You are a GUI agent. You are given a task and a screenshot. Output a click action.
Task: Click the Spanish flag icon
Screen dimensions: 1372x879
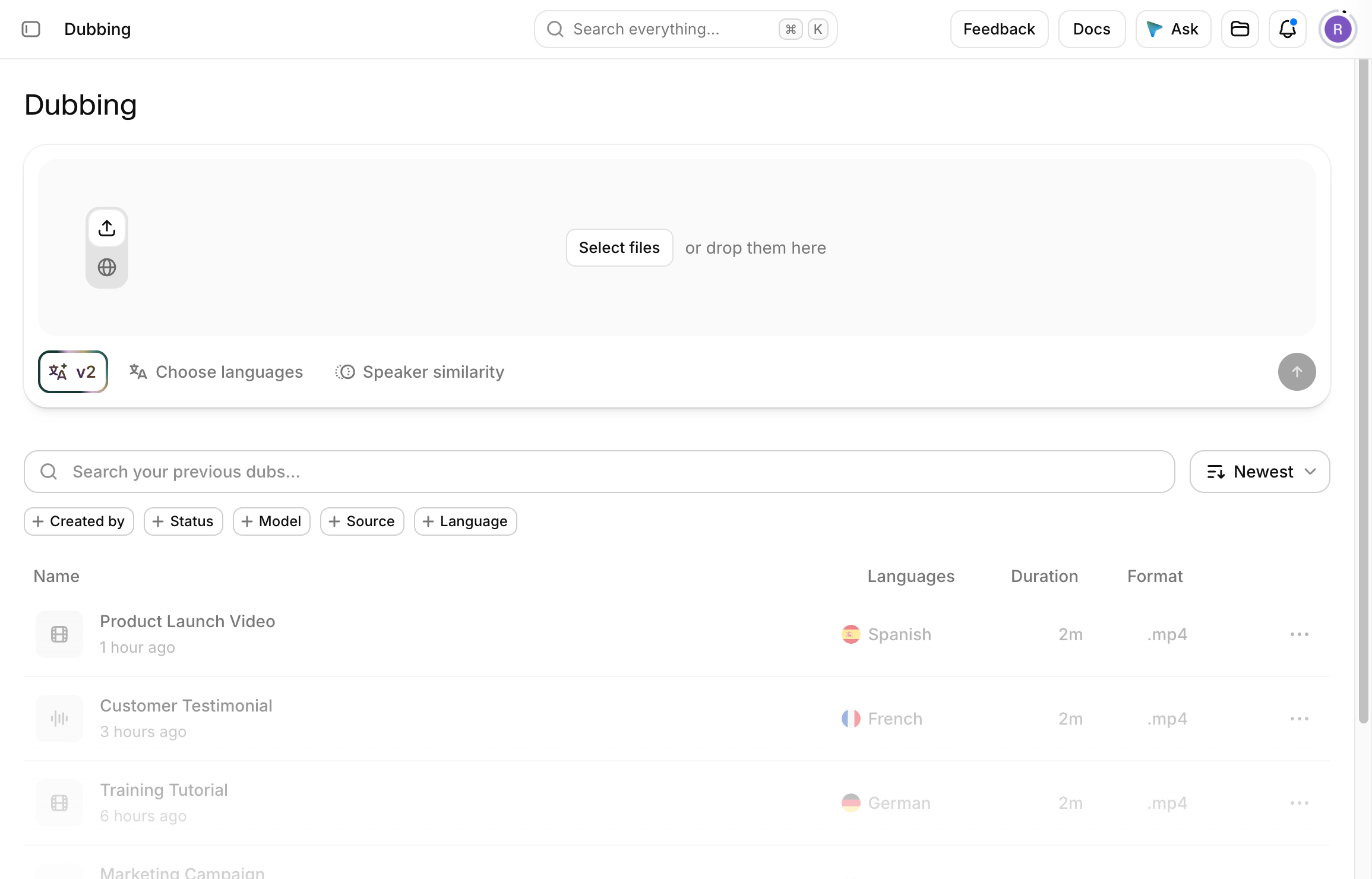[851, 634]
